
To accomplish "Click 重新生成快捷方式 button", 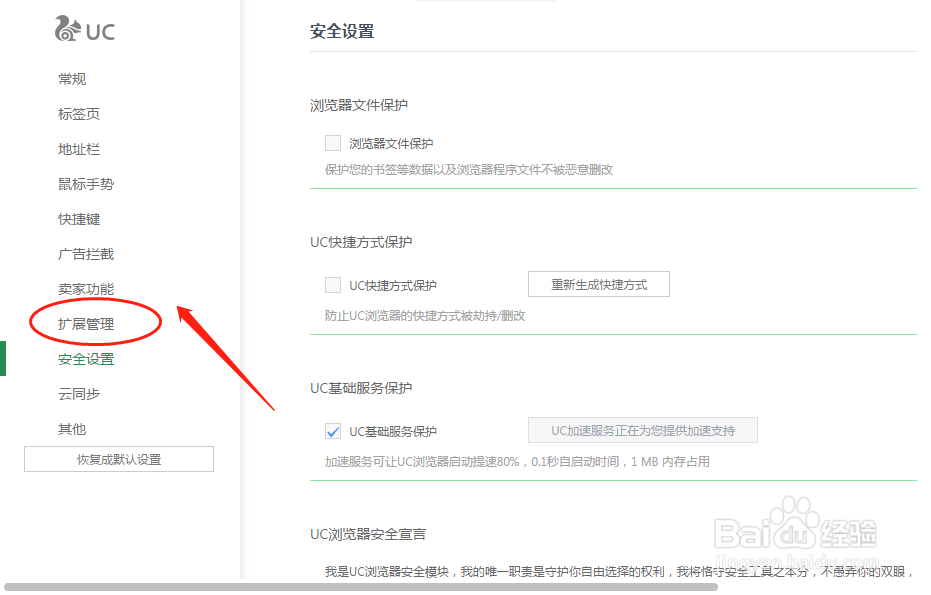I will 598,284.
